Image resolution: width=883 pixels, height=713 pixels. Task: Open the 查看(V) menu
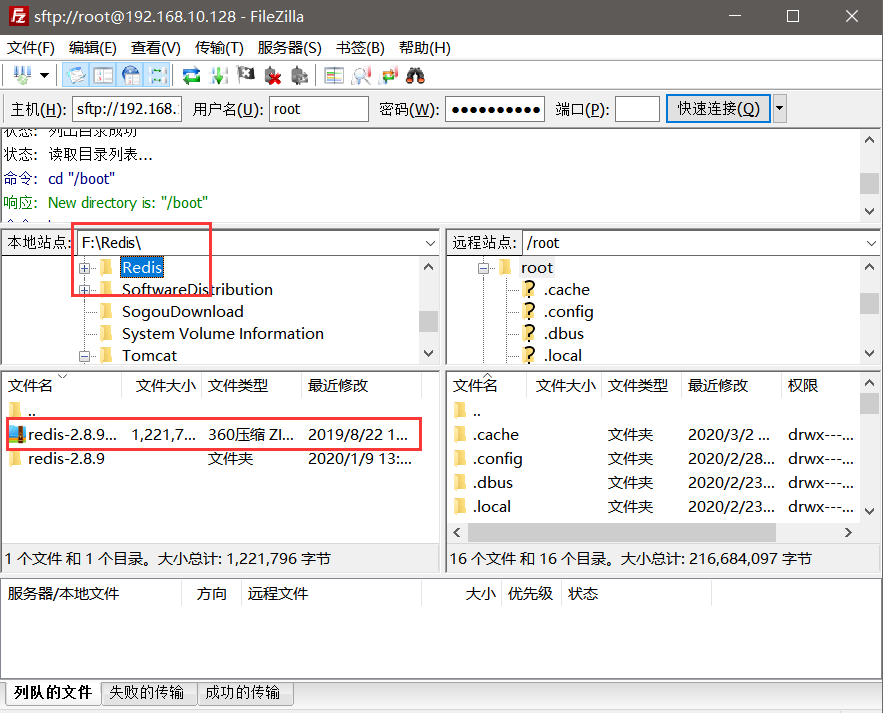click(x=156, y=48)
